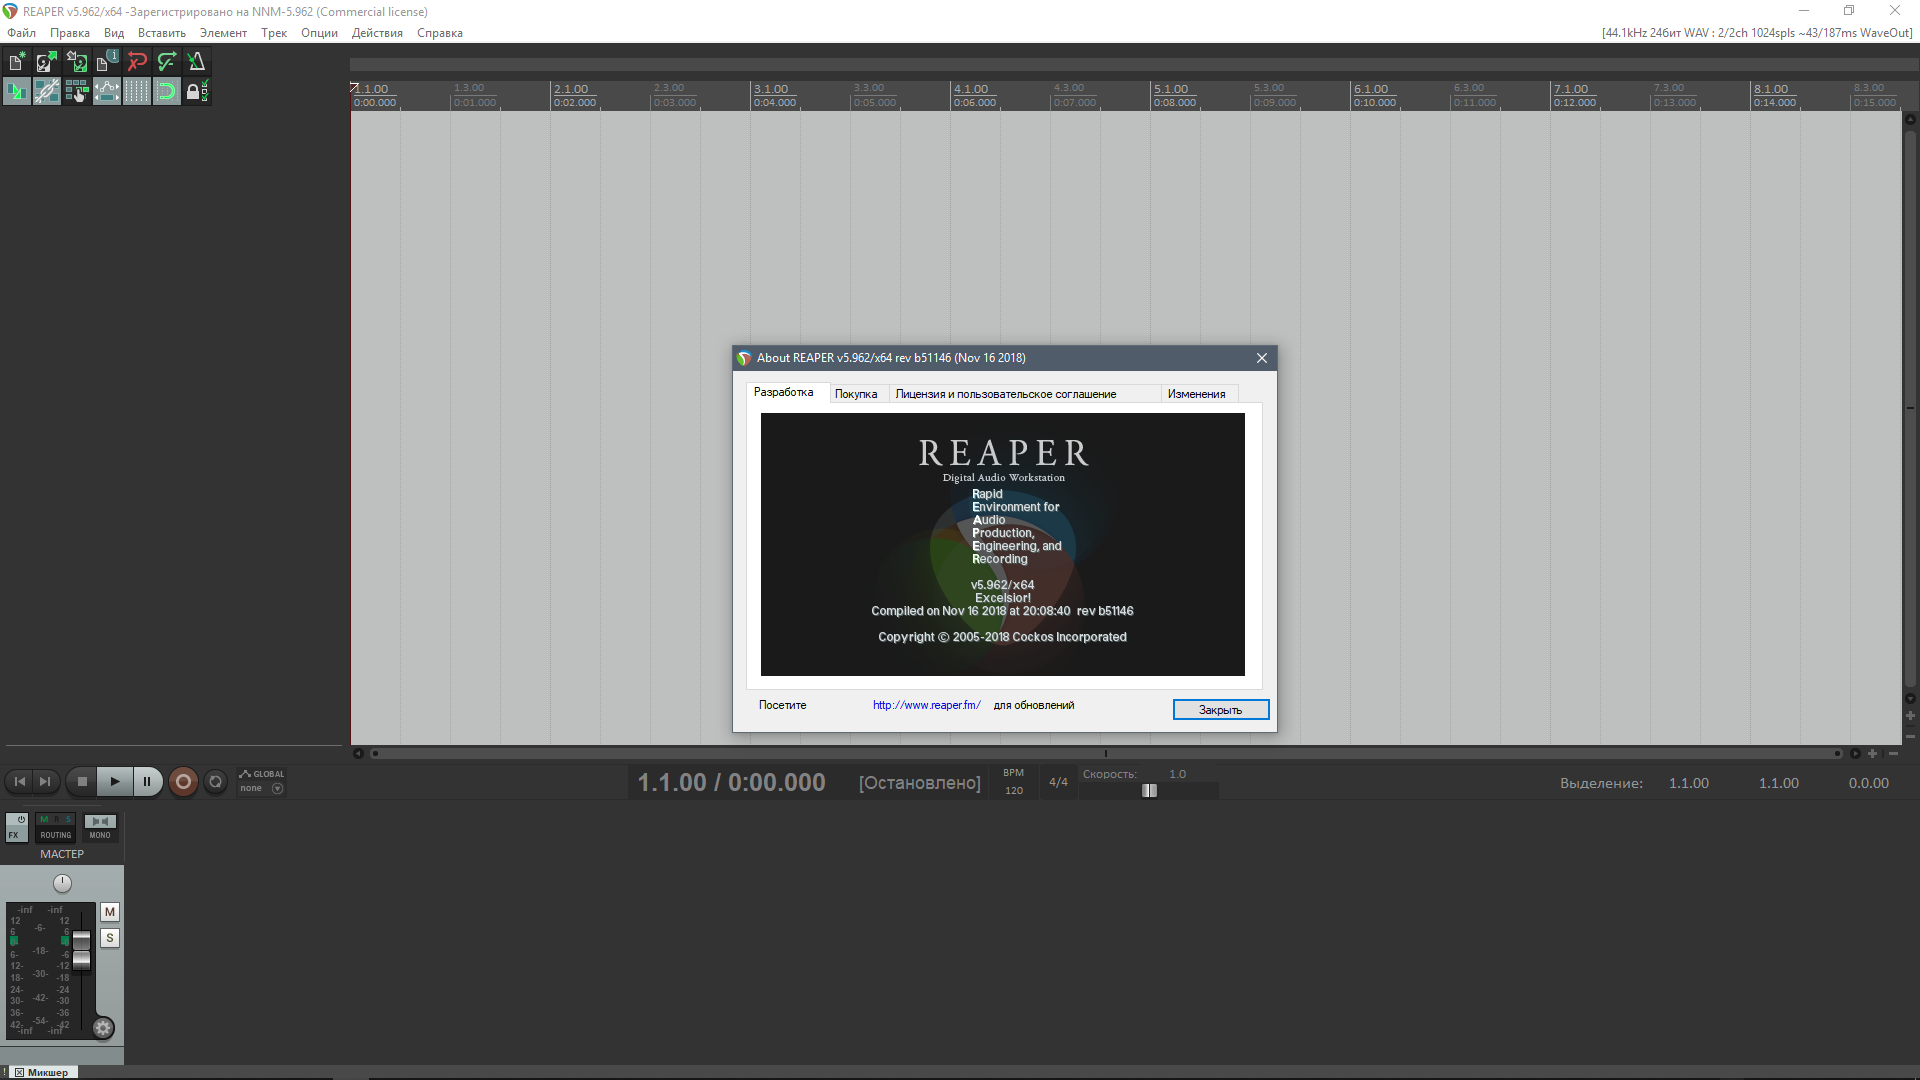Open the Правка menu
Viewport: 1920px width, 1080px height.
tap(70, 33)
